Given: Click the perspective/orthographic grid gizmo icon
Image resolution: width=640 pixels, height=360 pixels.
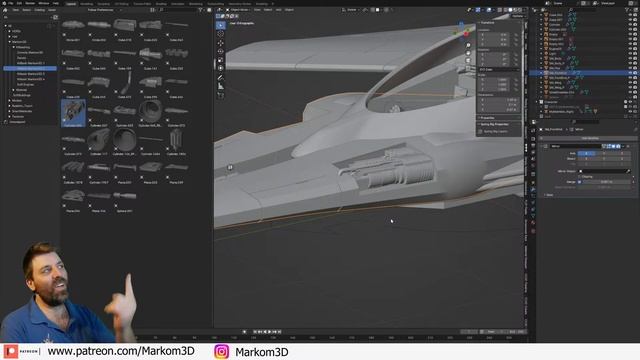Looking at the screenshot, I should pos(468,68).
